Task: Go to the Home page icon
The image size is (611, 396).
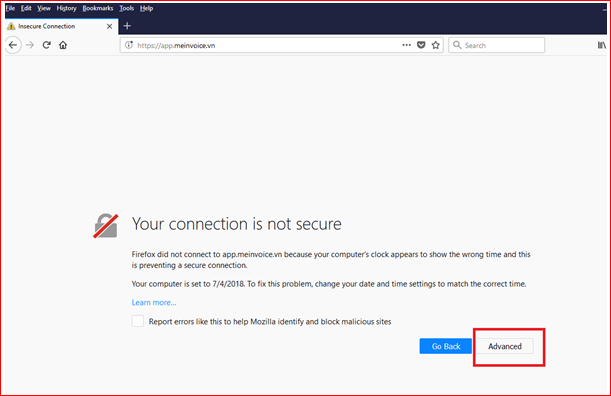Action: point(63,45)
